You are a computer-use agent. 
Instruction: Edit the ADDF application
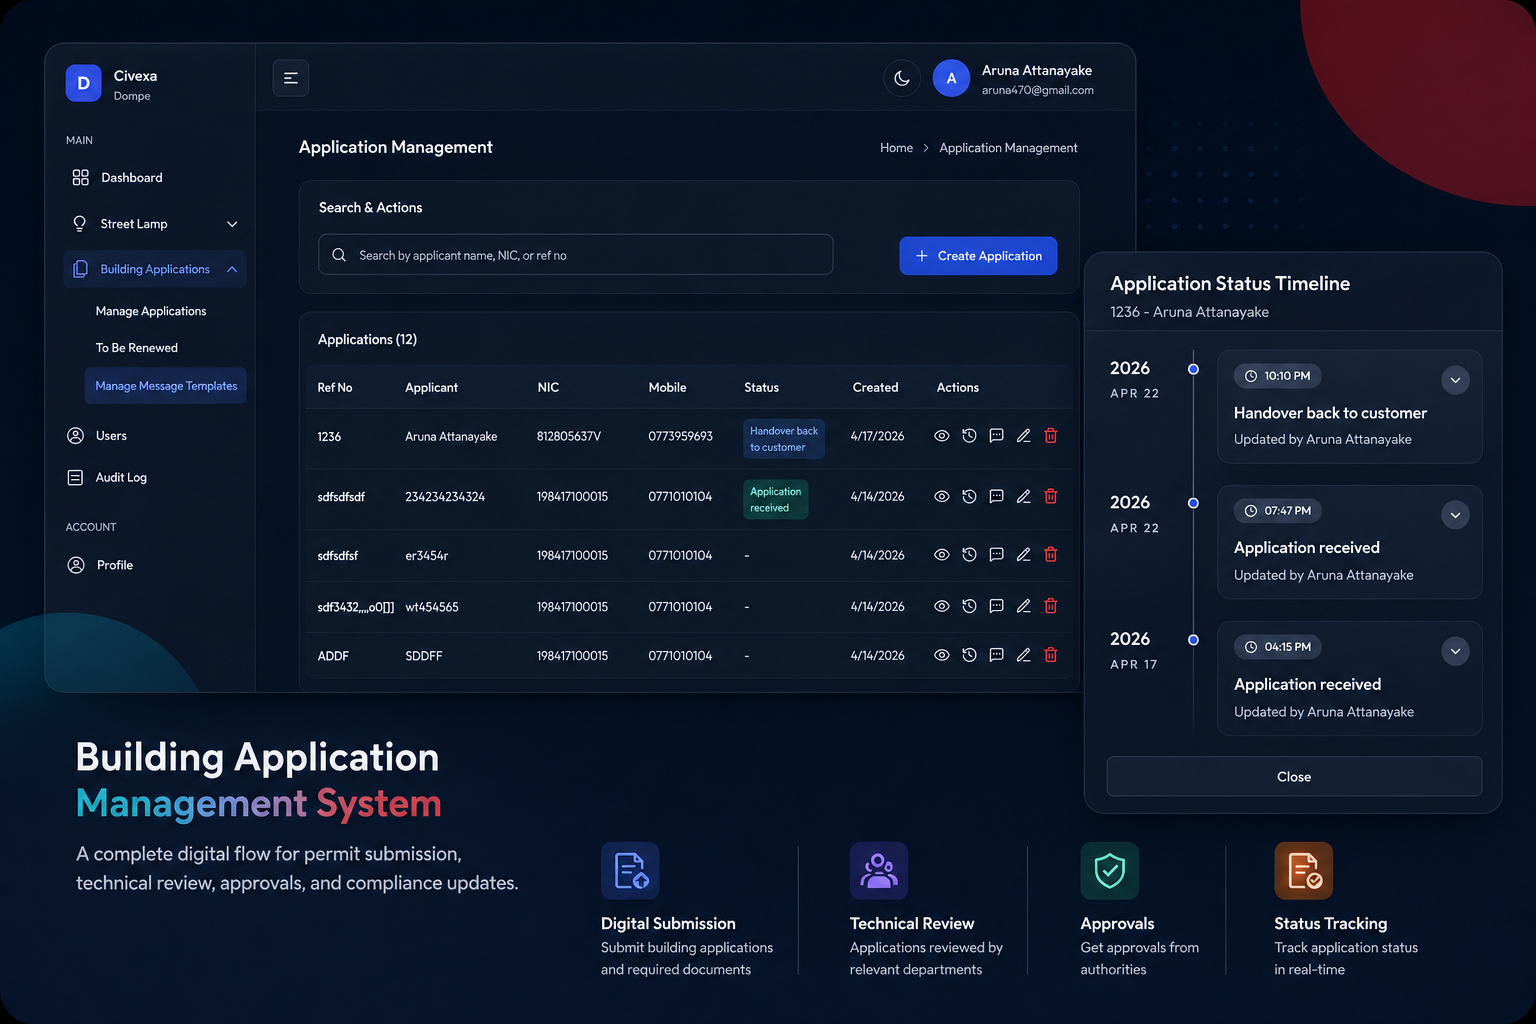(x=1023, y=655)
